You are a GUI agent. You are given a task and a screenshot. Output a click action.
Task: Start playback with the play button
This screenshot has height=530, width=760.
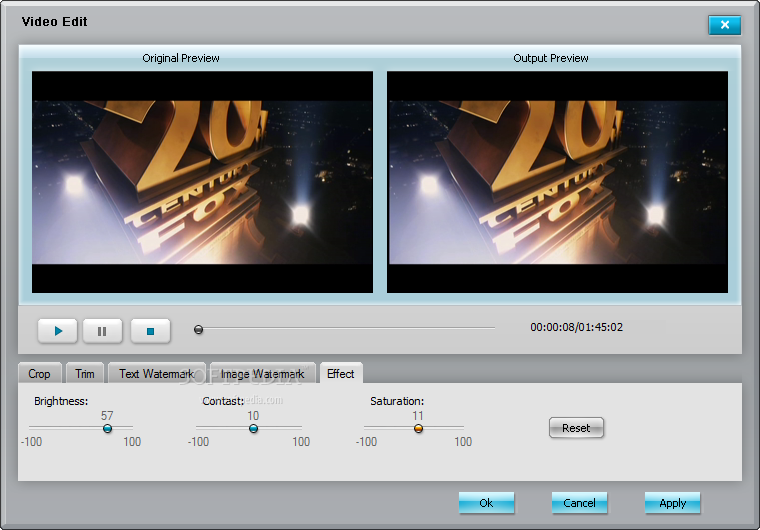(x=58, y=331)
